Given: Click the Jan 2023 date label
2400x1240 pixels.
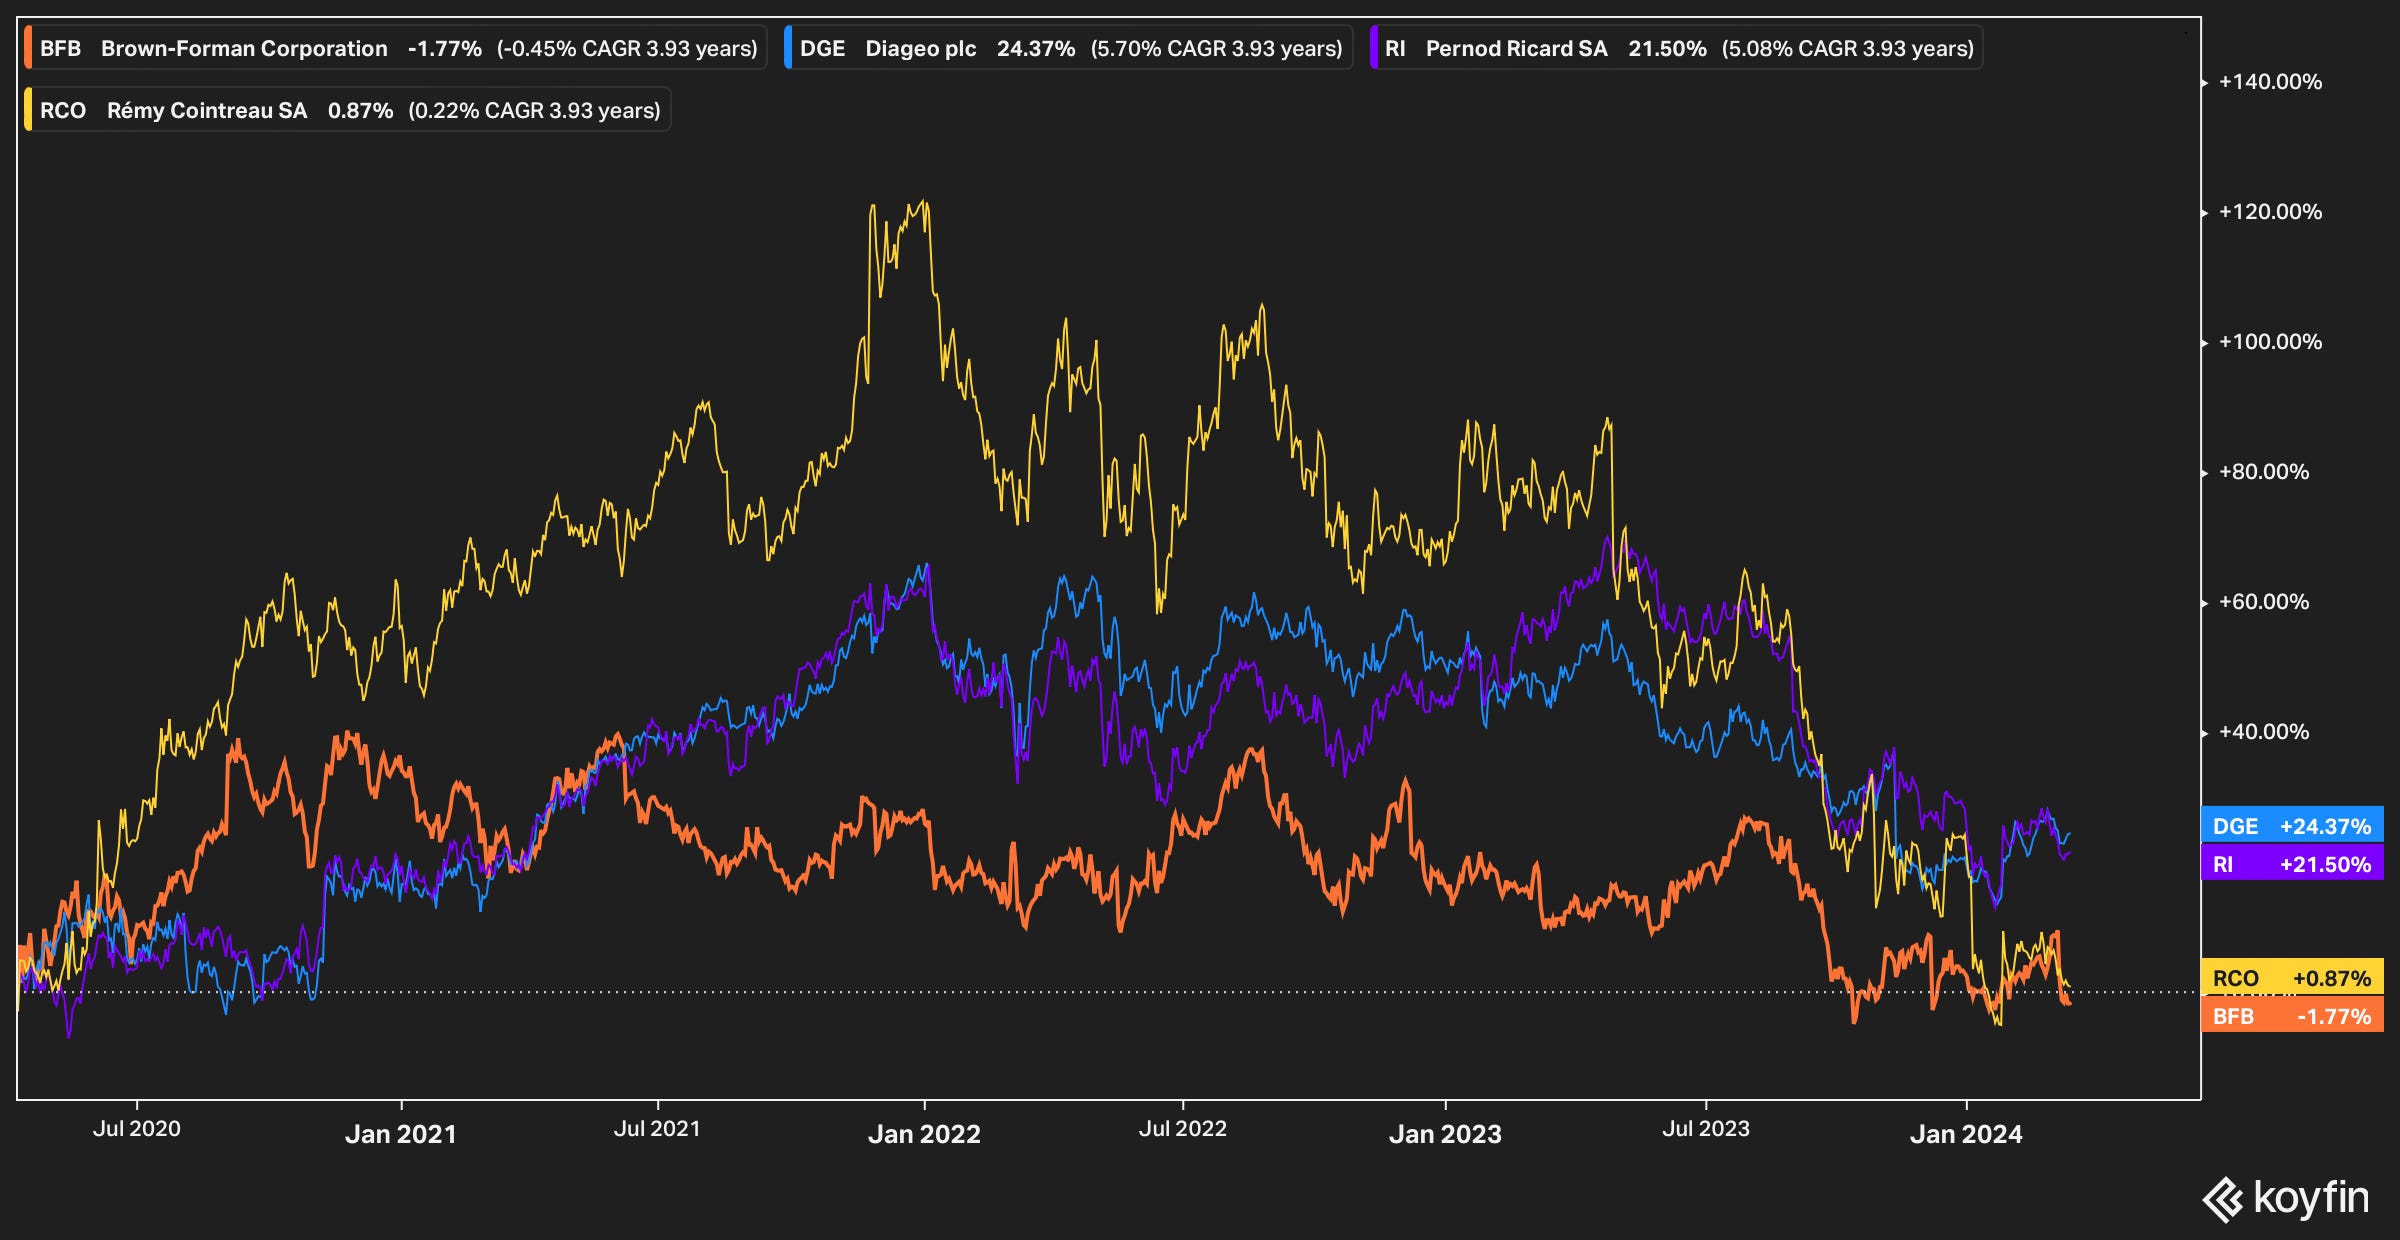Looking at the screenshot, I should pos(1445,1134).
